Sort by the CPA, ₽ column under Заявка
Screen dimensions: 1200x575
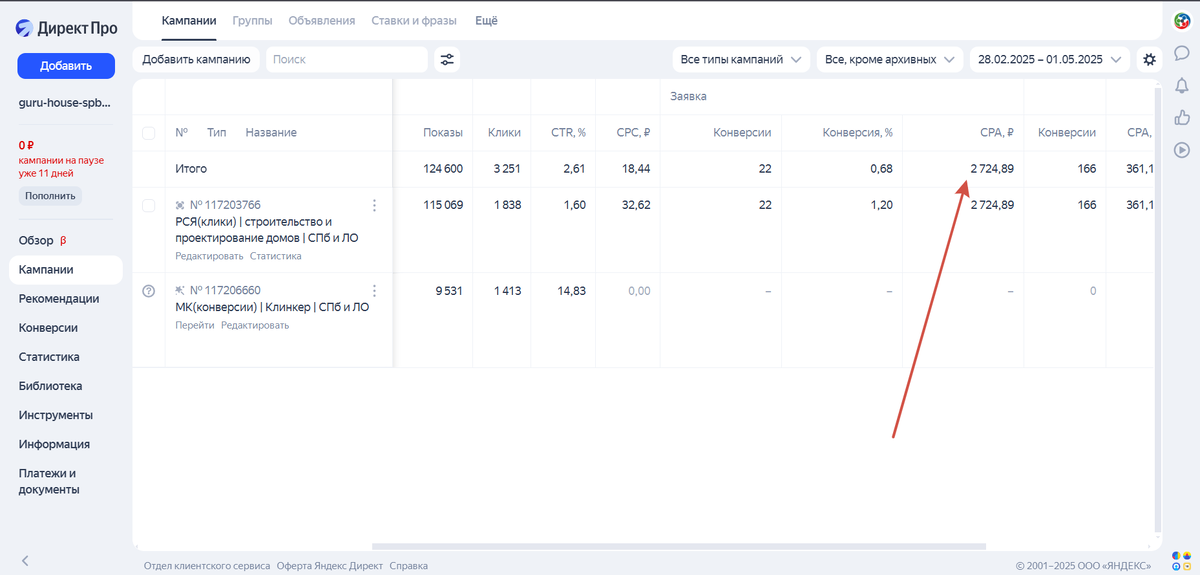[x=997, y=133]
